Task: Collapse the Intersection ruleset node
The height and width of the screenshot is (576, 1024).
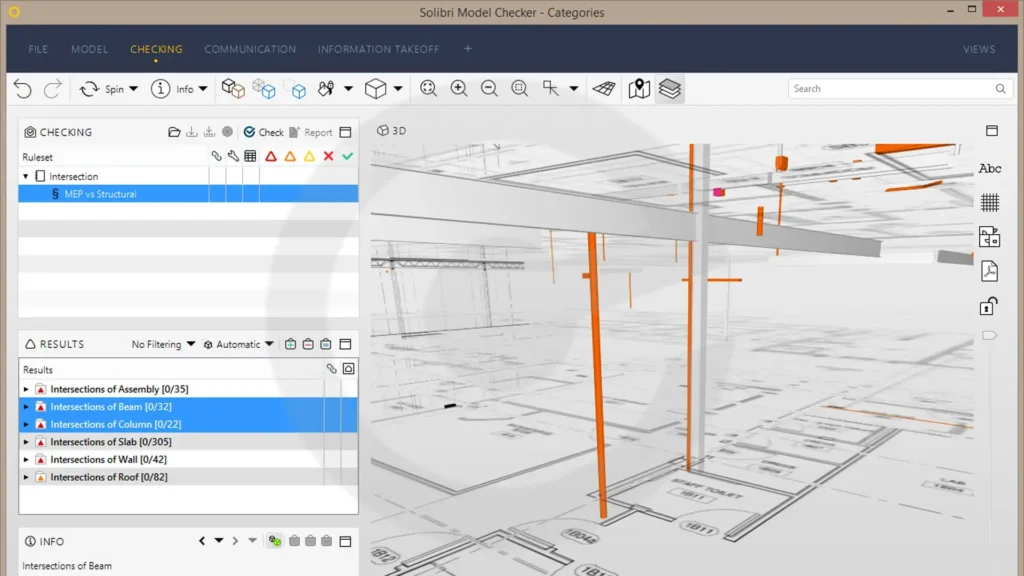Action: pyautogui.click(x=26, y=176)
